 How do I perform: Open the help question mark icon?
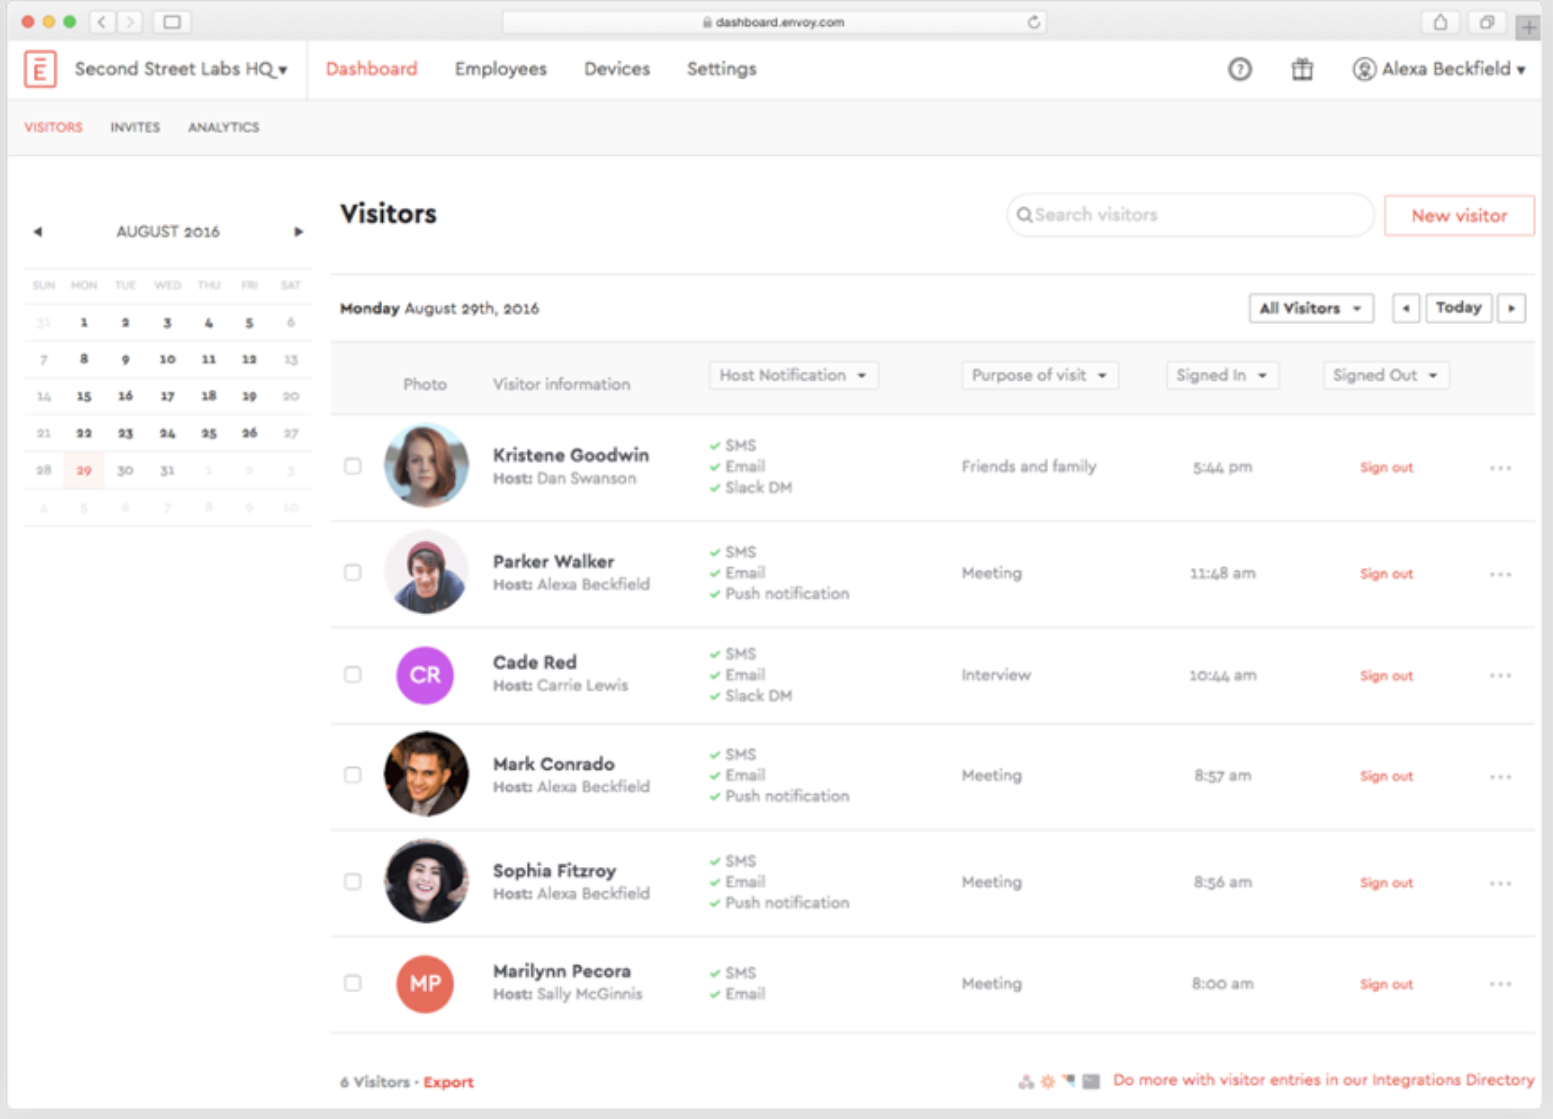(1240, 69)
